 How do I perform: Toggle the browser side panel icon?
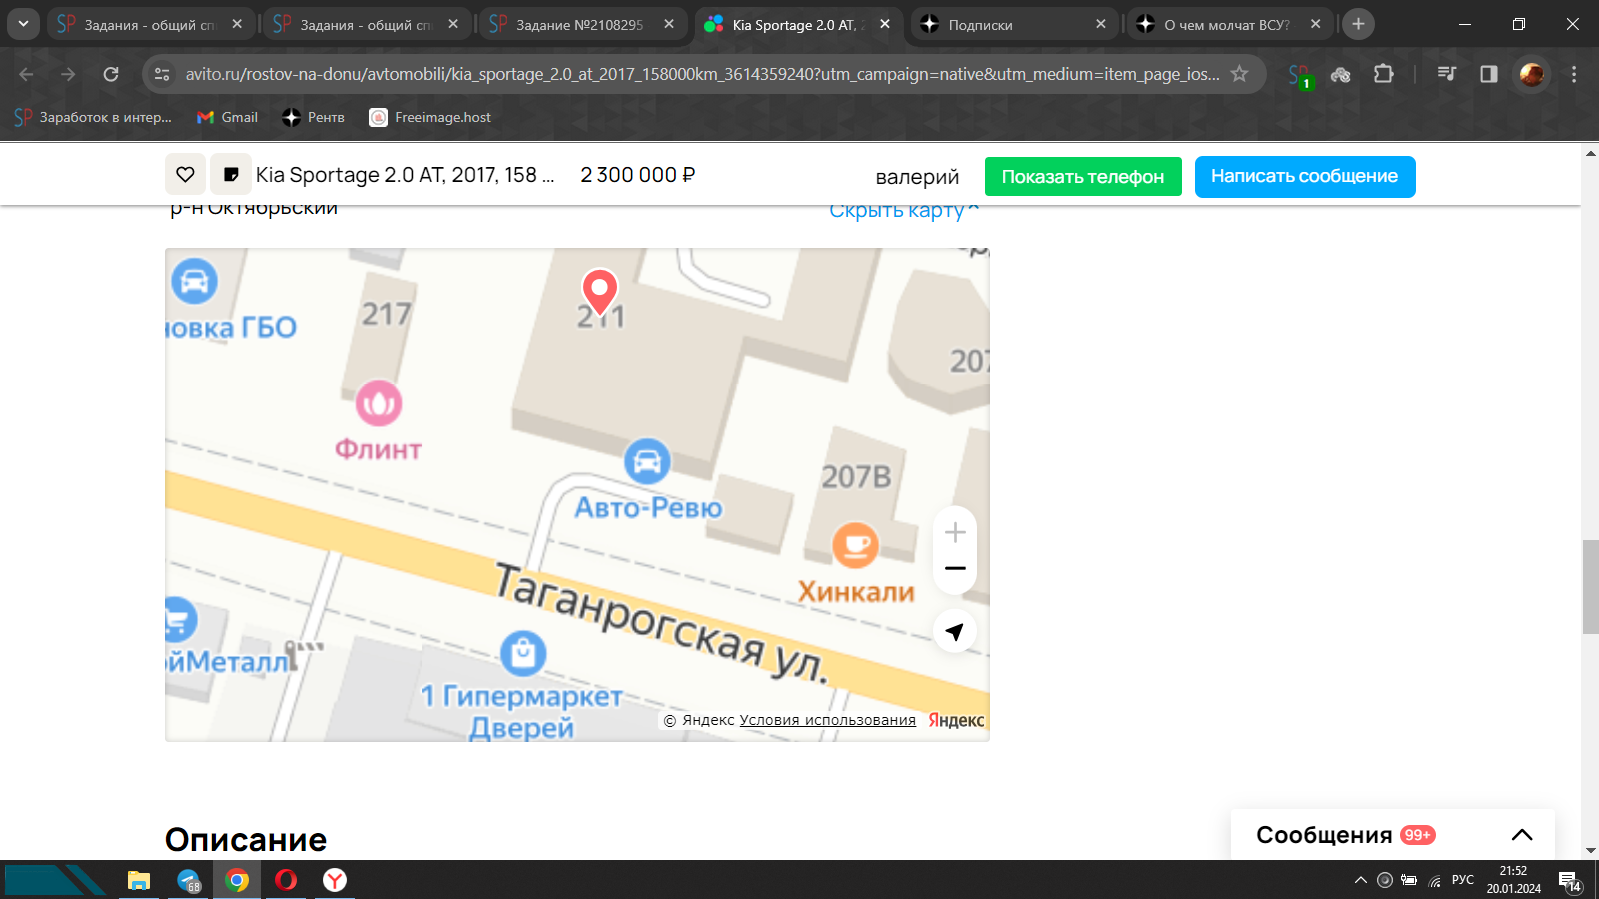1489,74
